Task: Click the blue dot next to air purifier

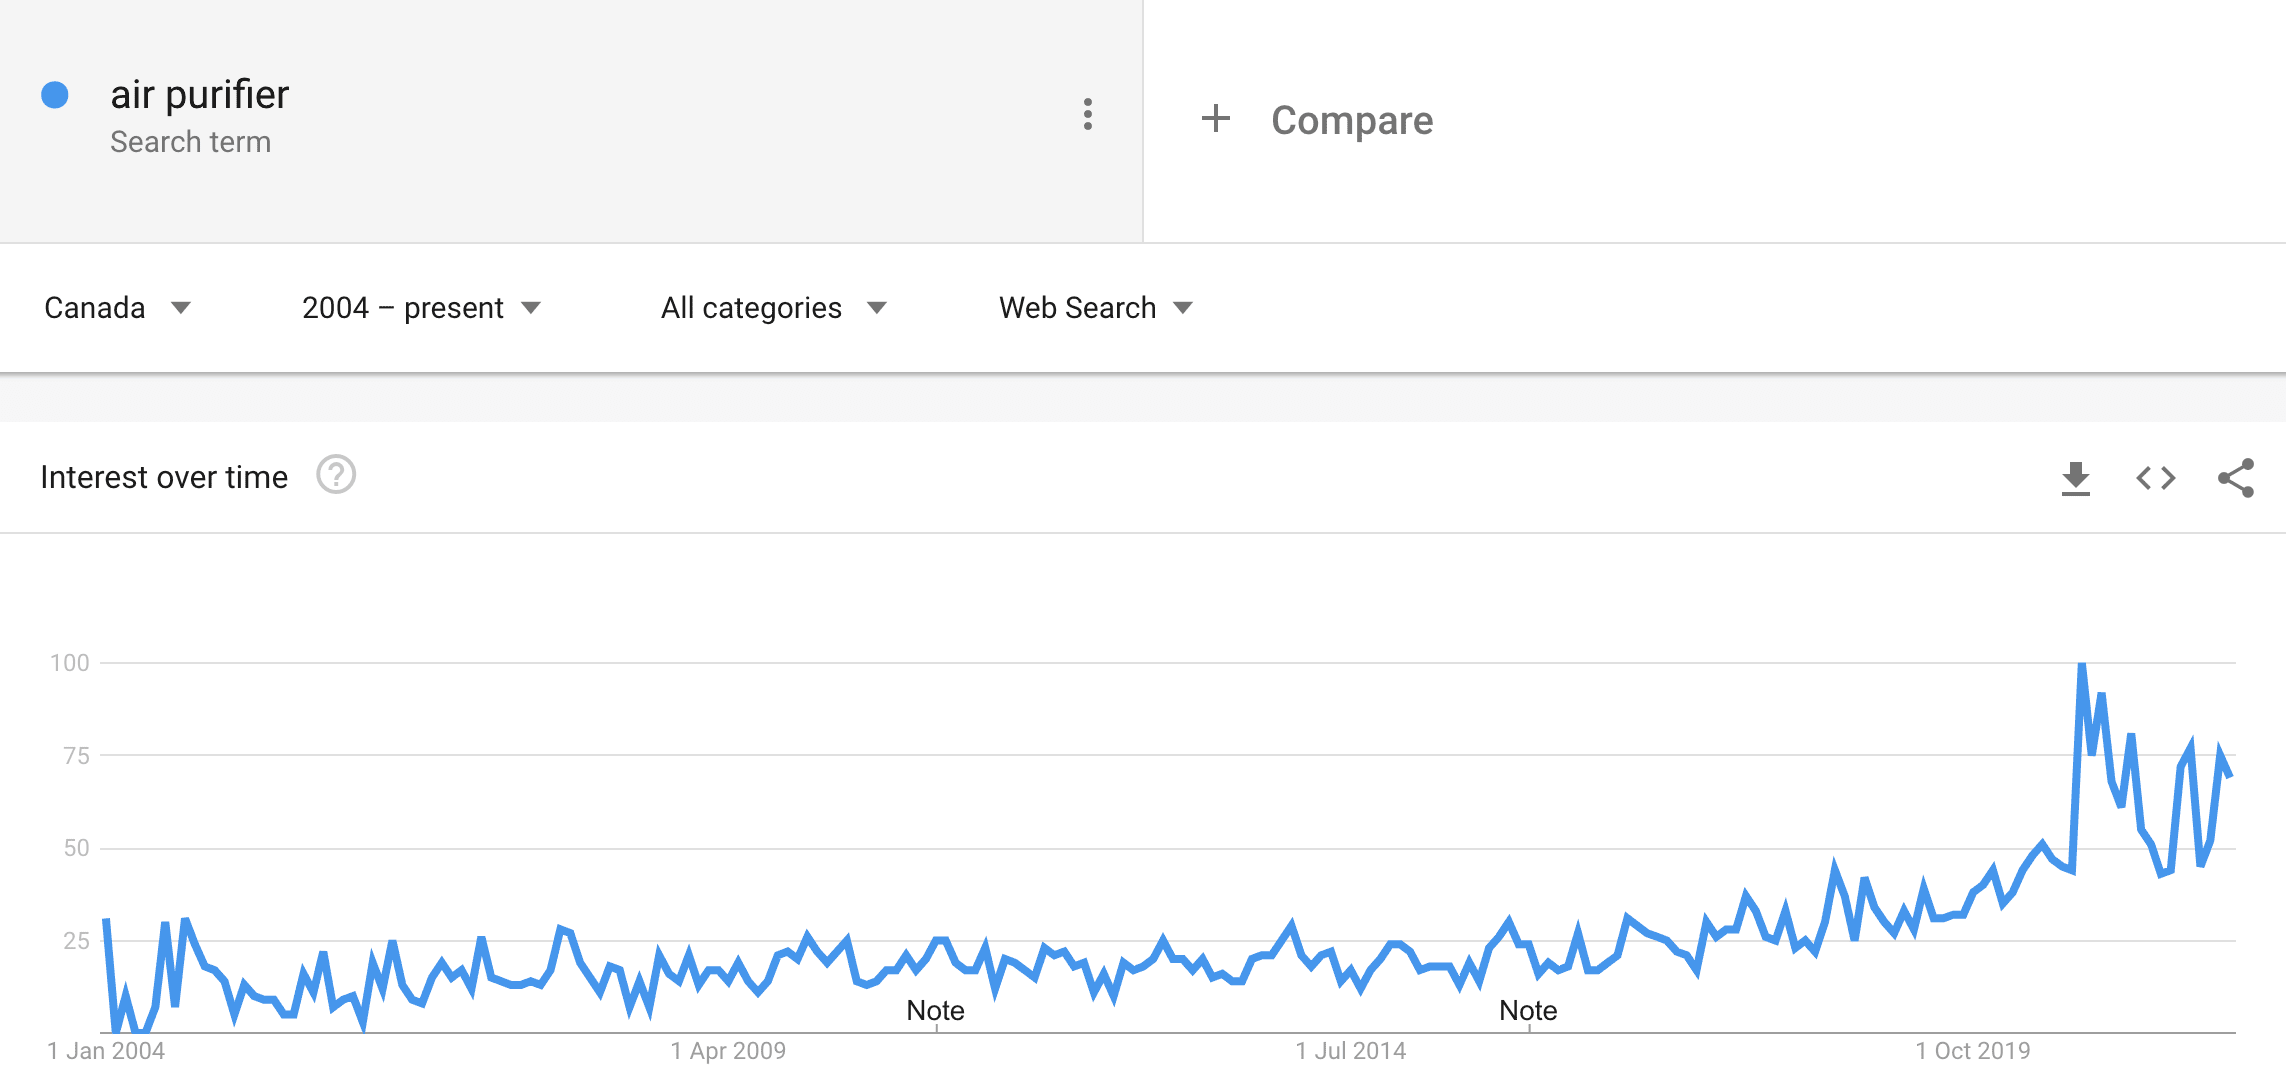Action: point(55,95)
